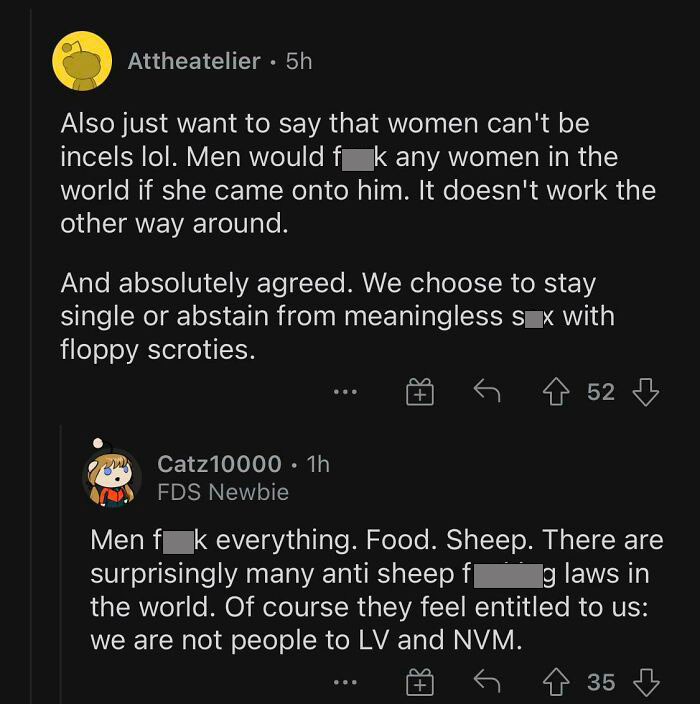Screen dimensions: 700x704
Task: Open Catz10000's username link
Action: [x=219, y=464]
